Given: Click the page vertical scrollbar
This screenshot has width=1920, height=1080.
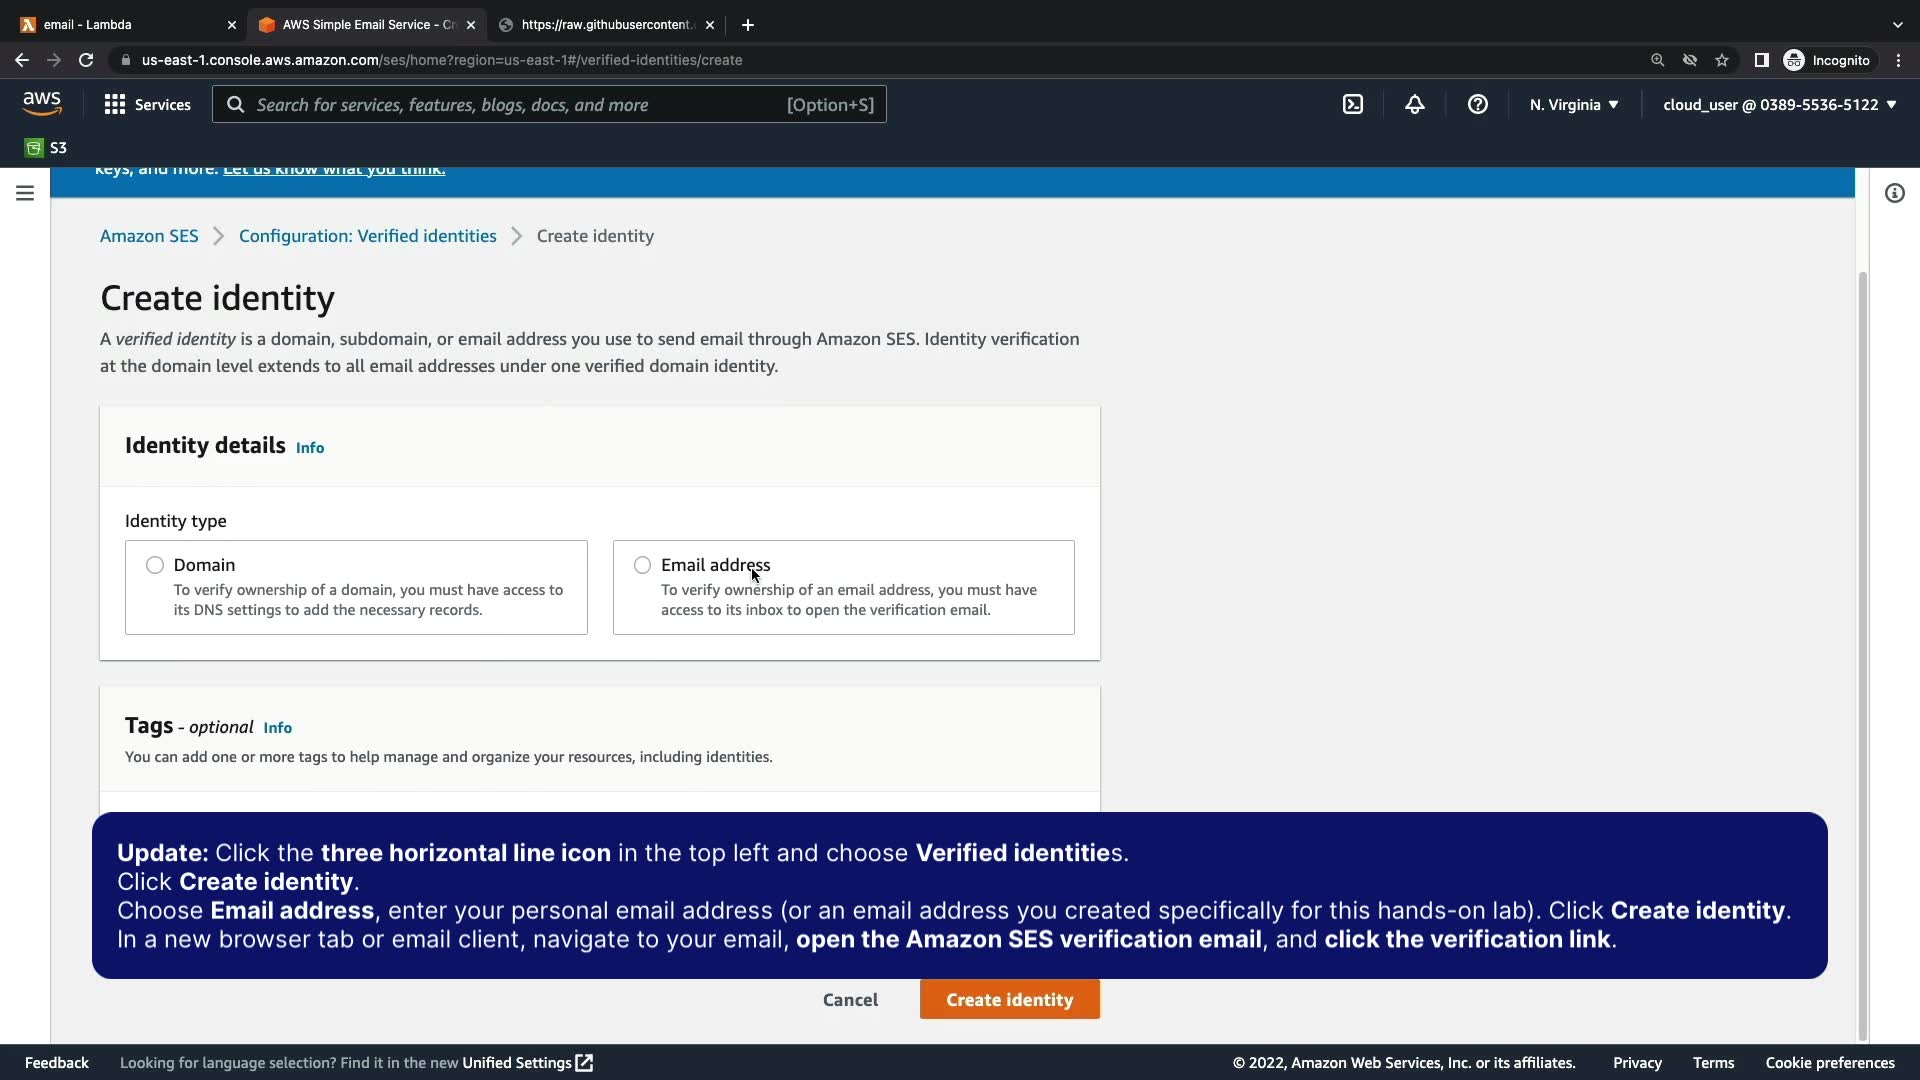Looking at the screenshot, I should pyautogui.click(x=1862, y=650).
